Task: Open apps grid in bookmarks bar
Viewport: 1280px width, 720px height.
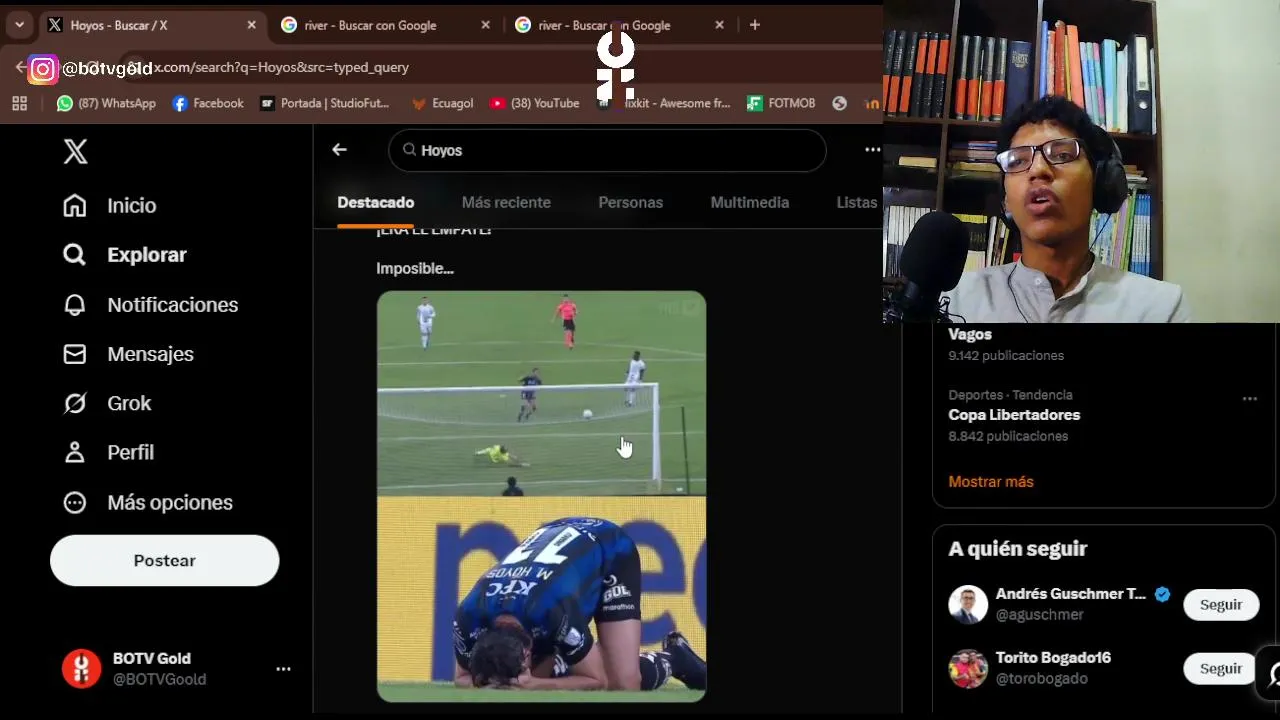Action: pos(19,103)
